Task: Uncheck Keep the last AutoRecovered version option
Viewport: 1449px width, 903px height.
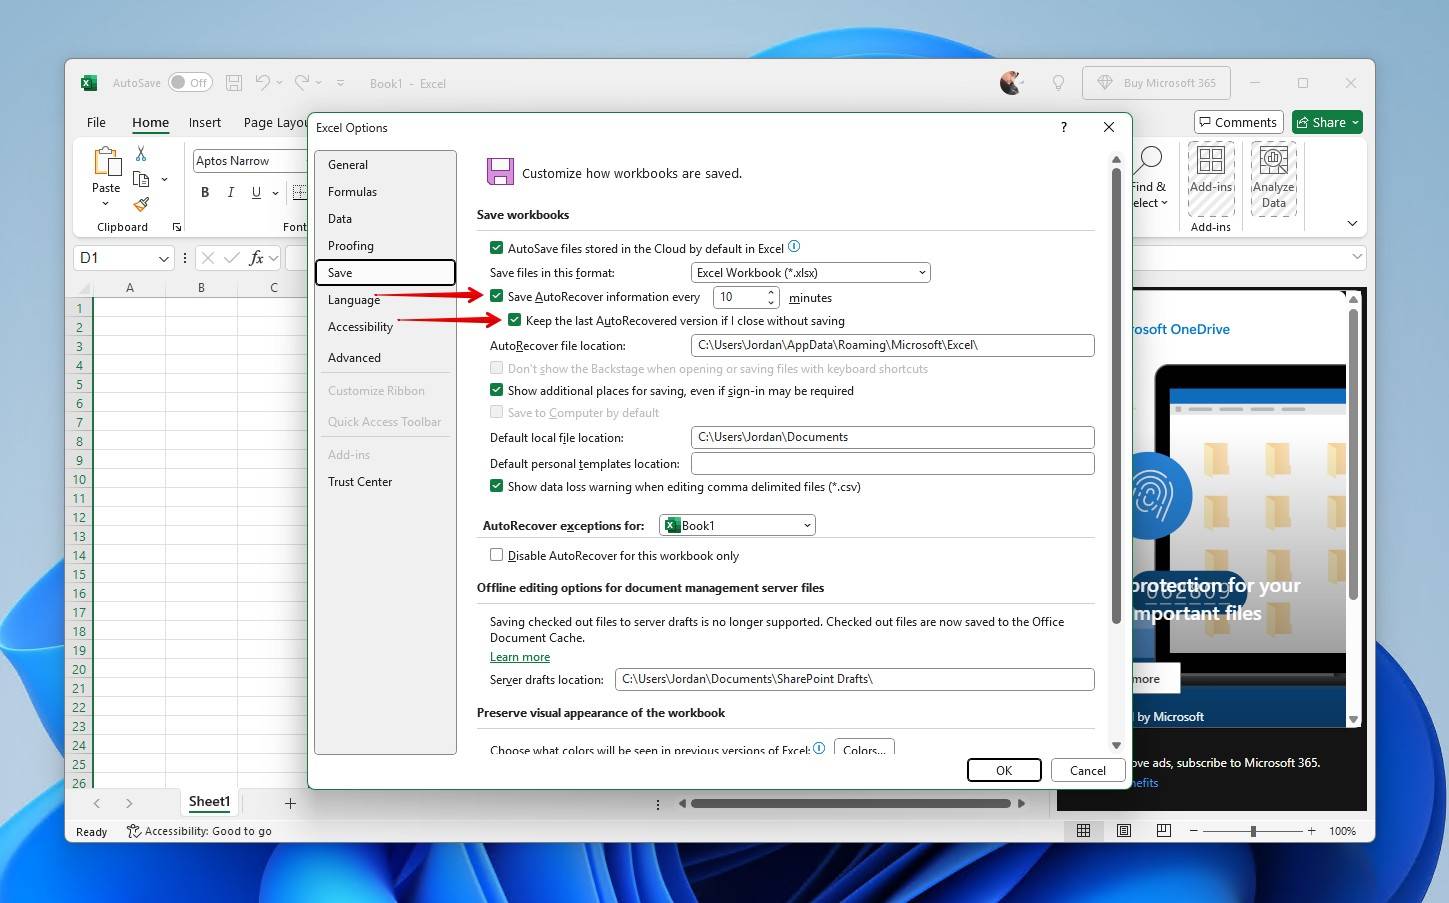Action: pos(515,320)
